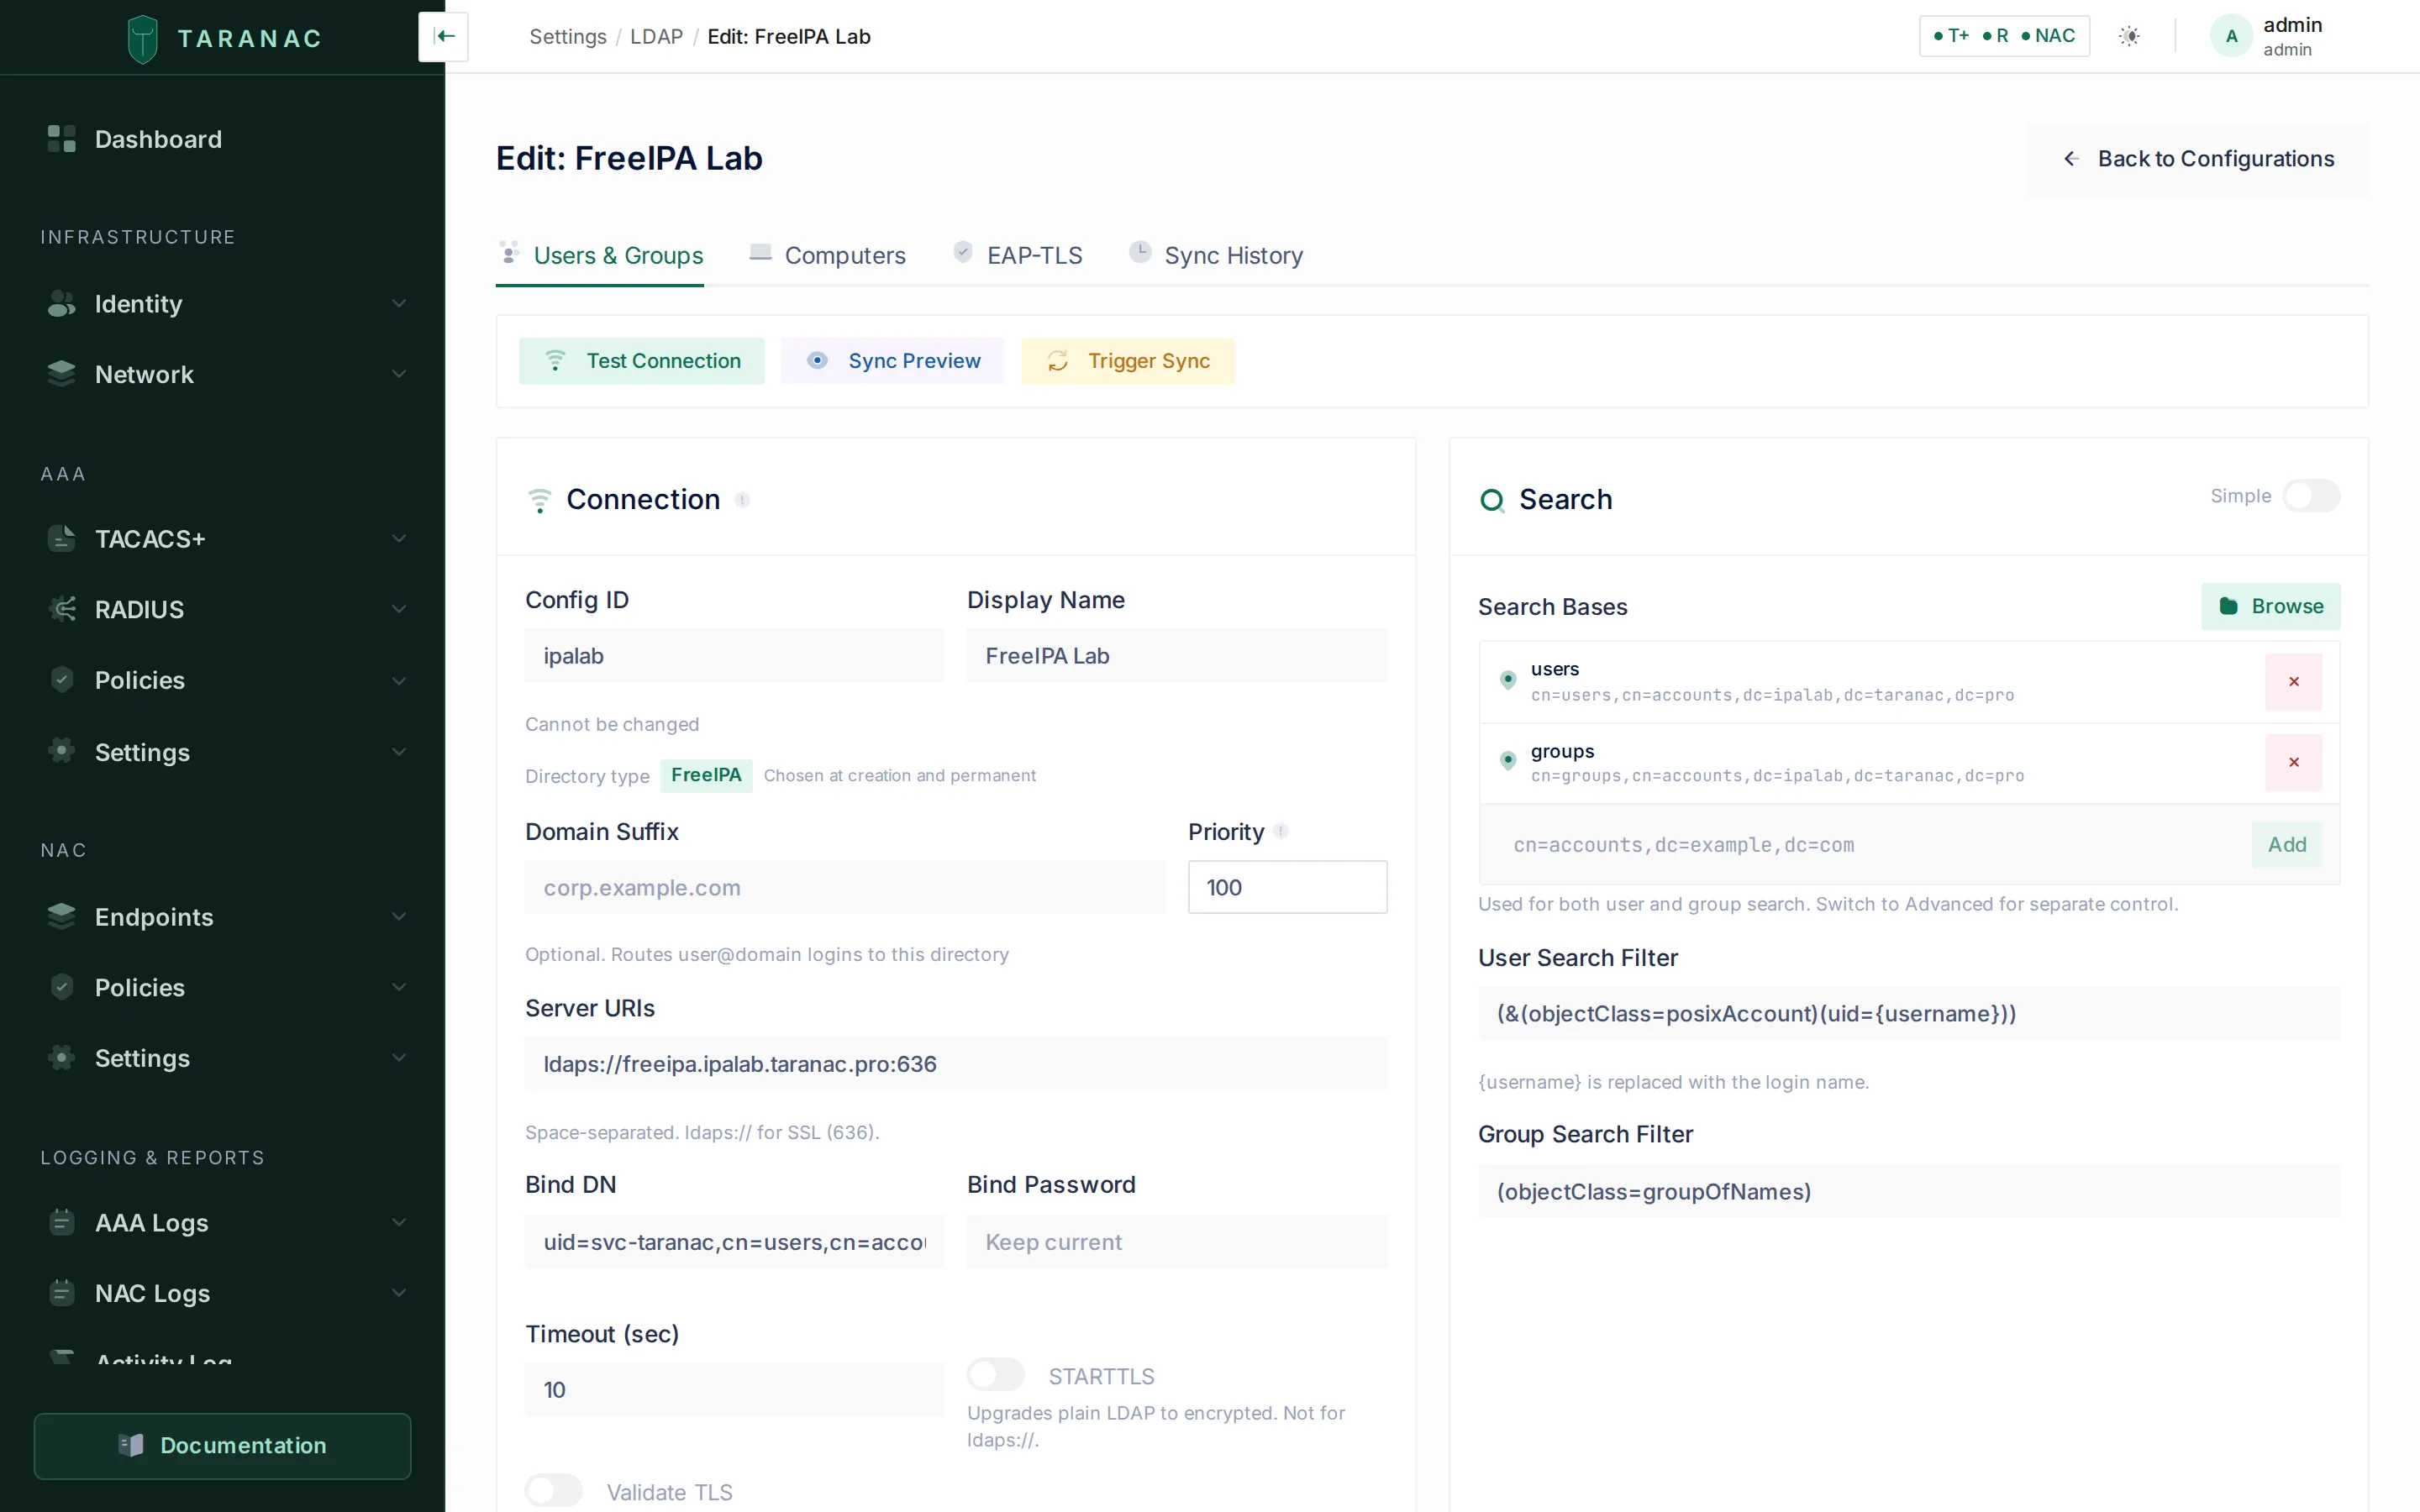
Task: Click the Dashboard grid icon
Action: point(62,139)
